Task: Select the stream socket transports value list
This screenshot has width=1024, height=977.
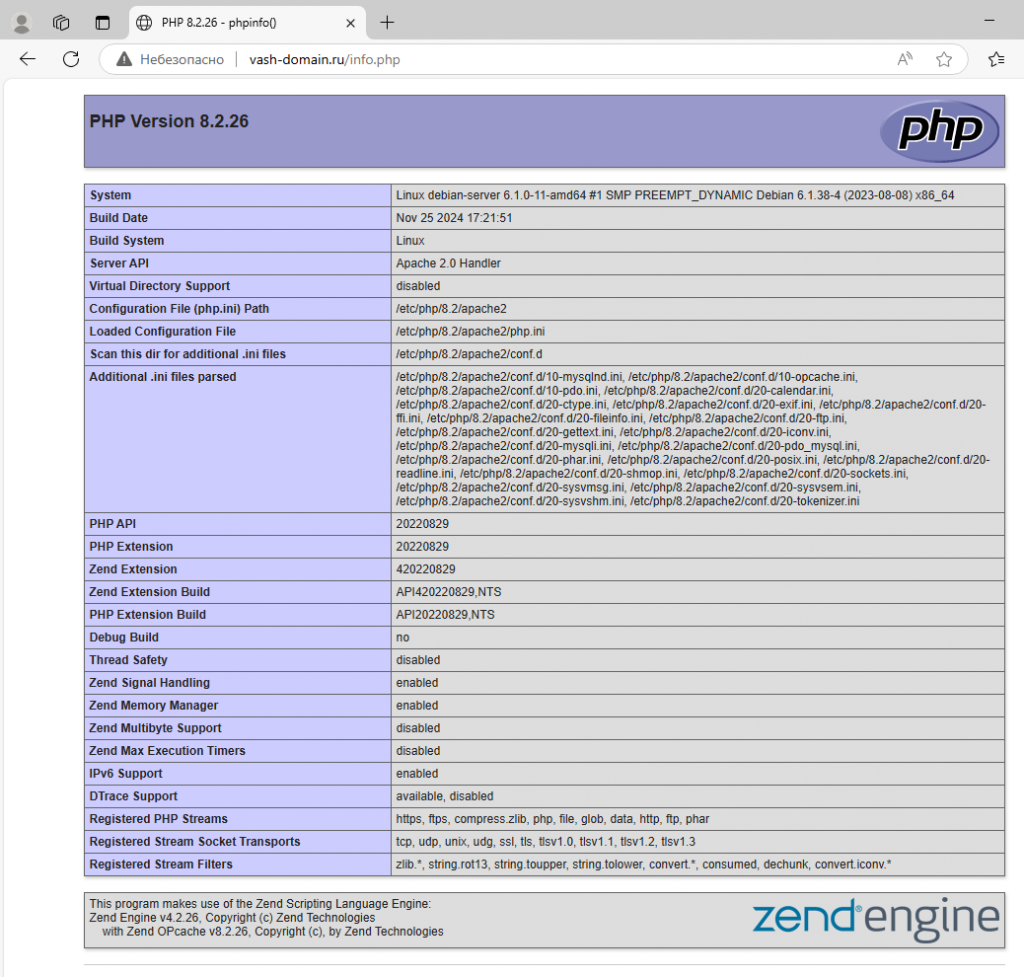Action: tap(545, 842)
